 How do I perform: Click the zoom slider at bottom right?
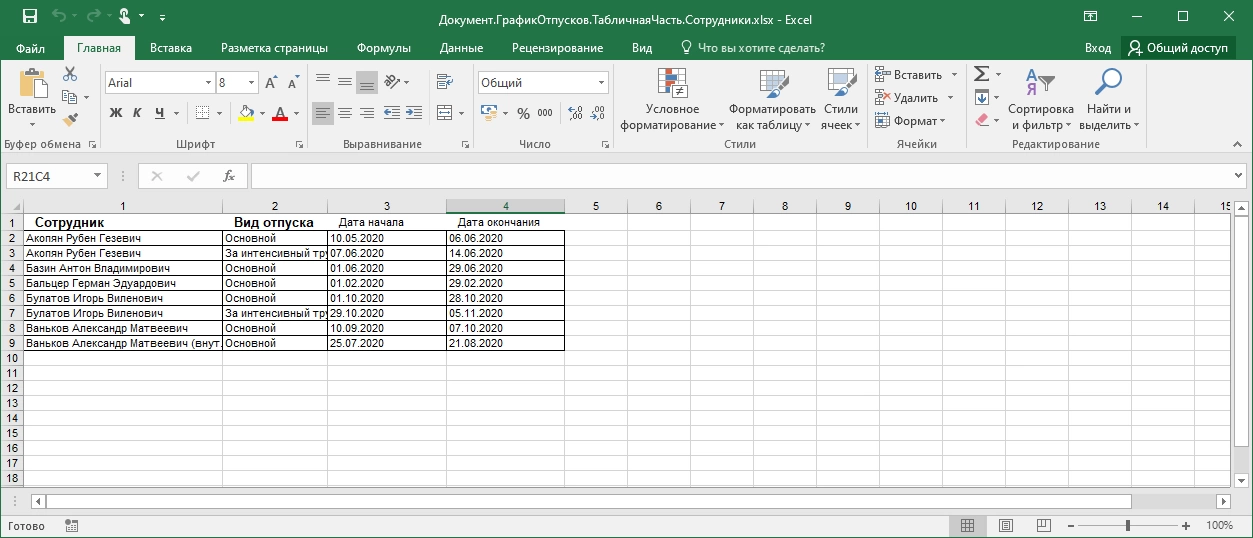coord(1128,526)
